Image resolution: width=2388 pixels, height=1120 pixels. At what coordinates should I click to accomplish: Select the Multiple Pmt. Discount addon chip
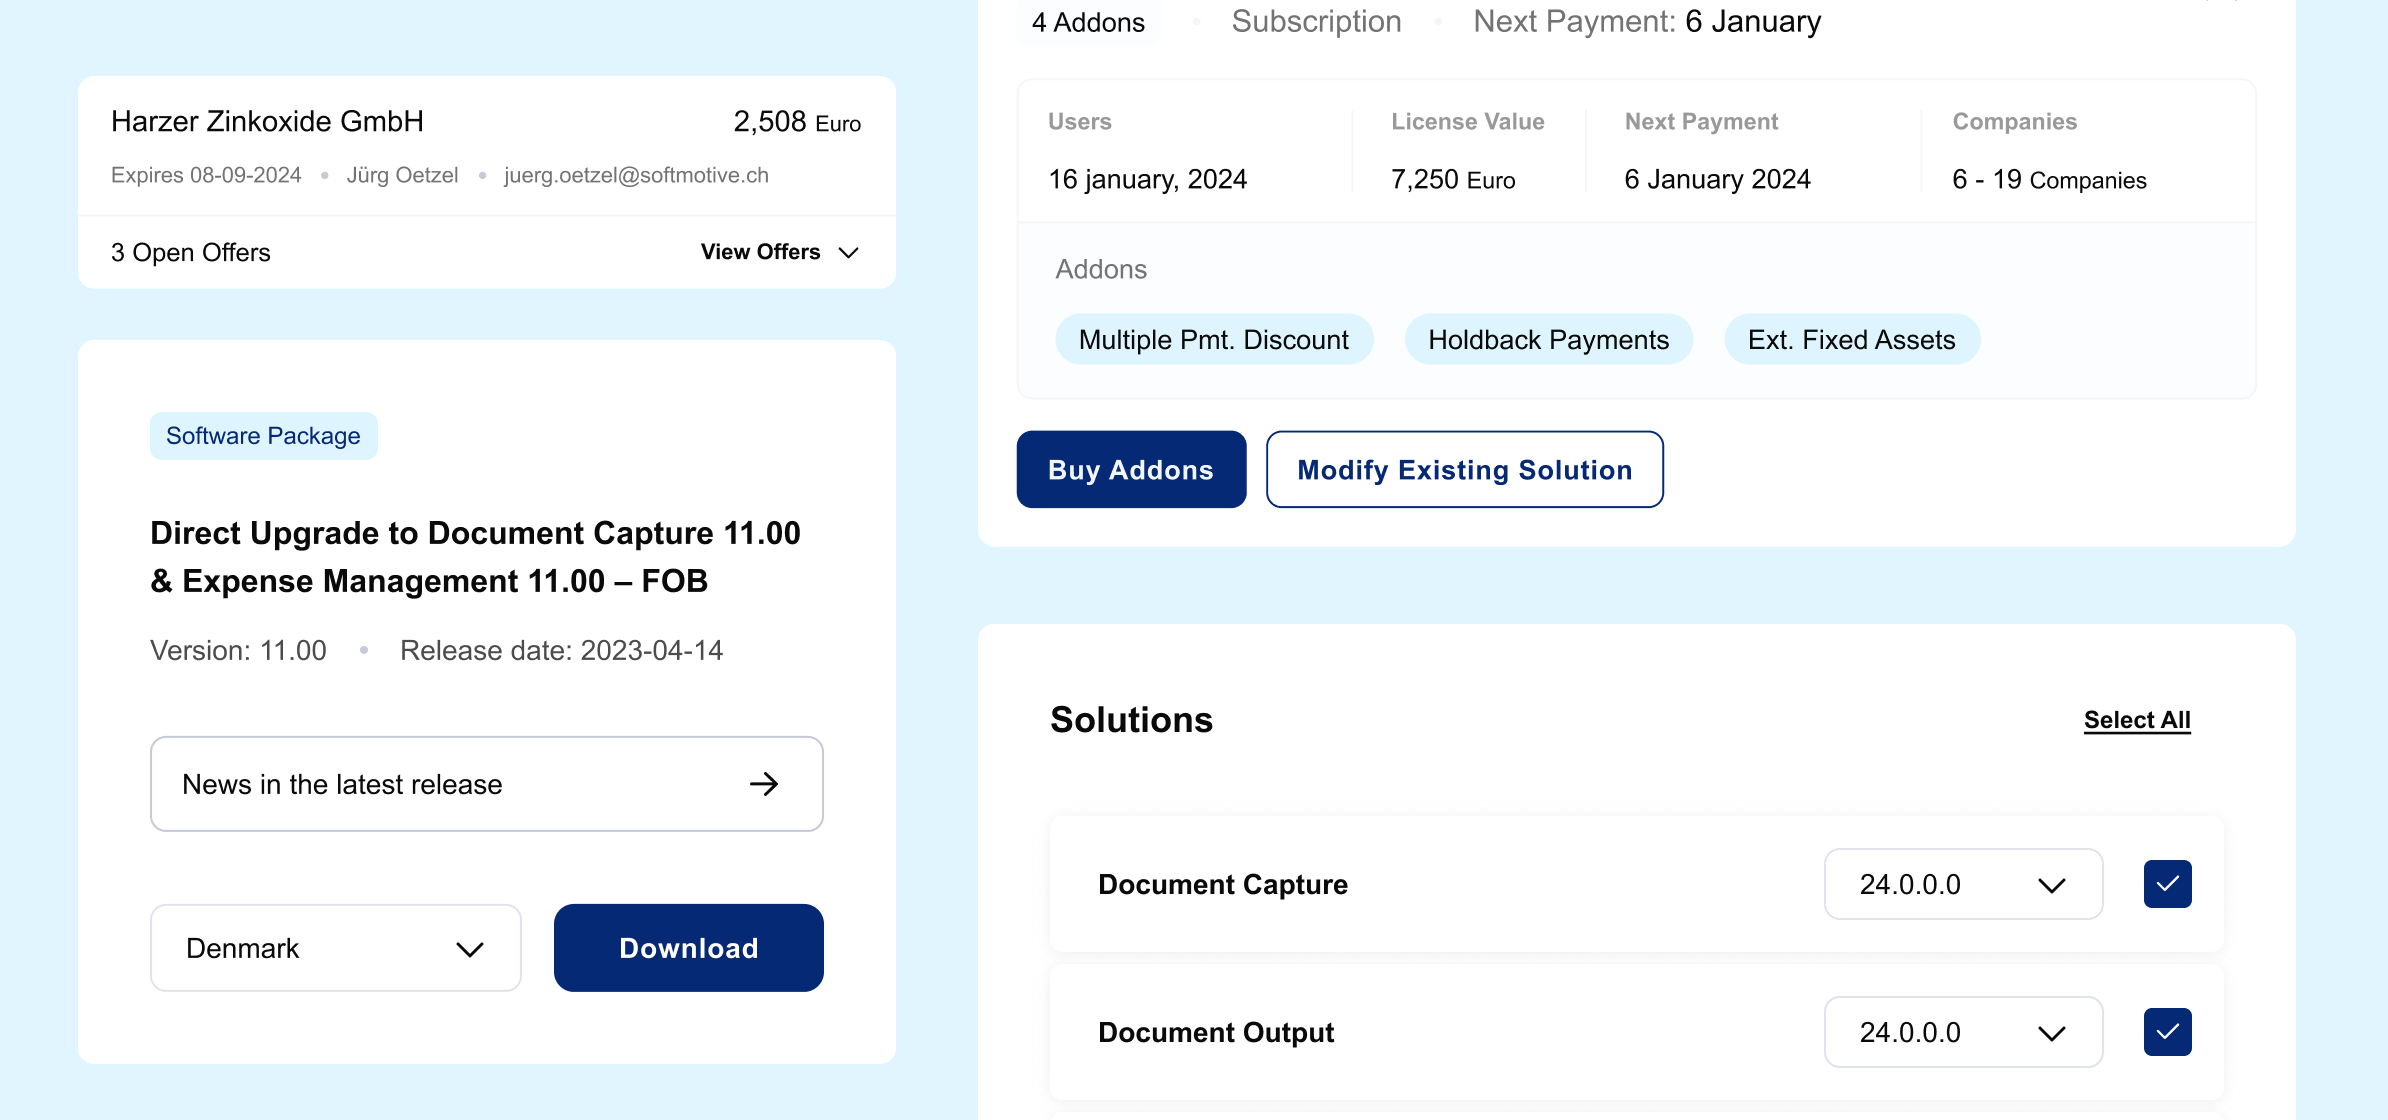[x=1214, y=340]
